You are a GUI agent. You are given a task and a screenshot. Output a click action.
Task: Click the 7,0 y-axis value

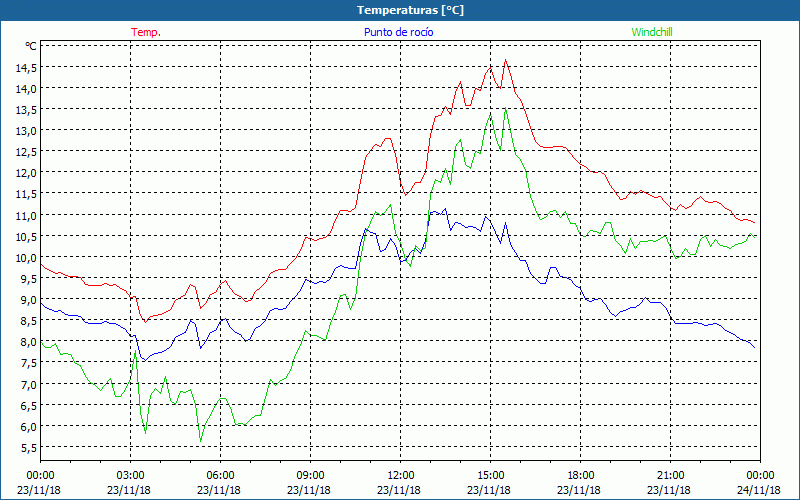click(x=30, y=384)
